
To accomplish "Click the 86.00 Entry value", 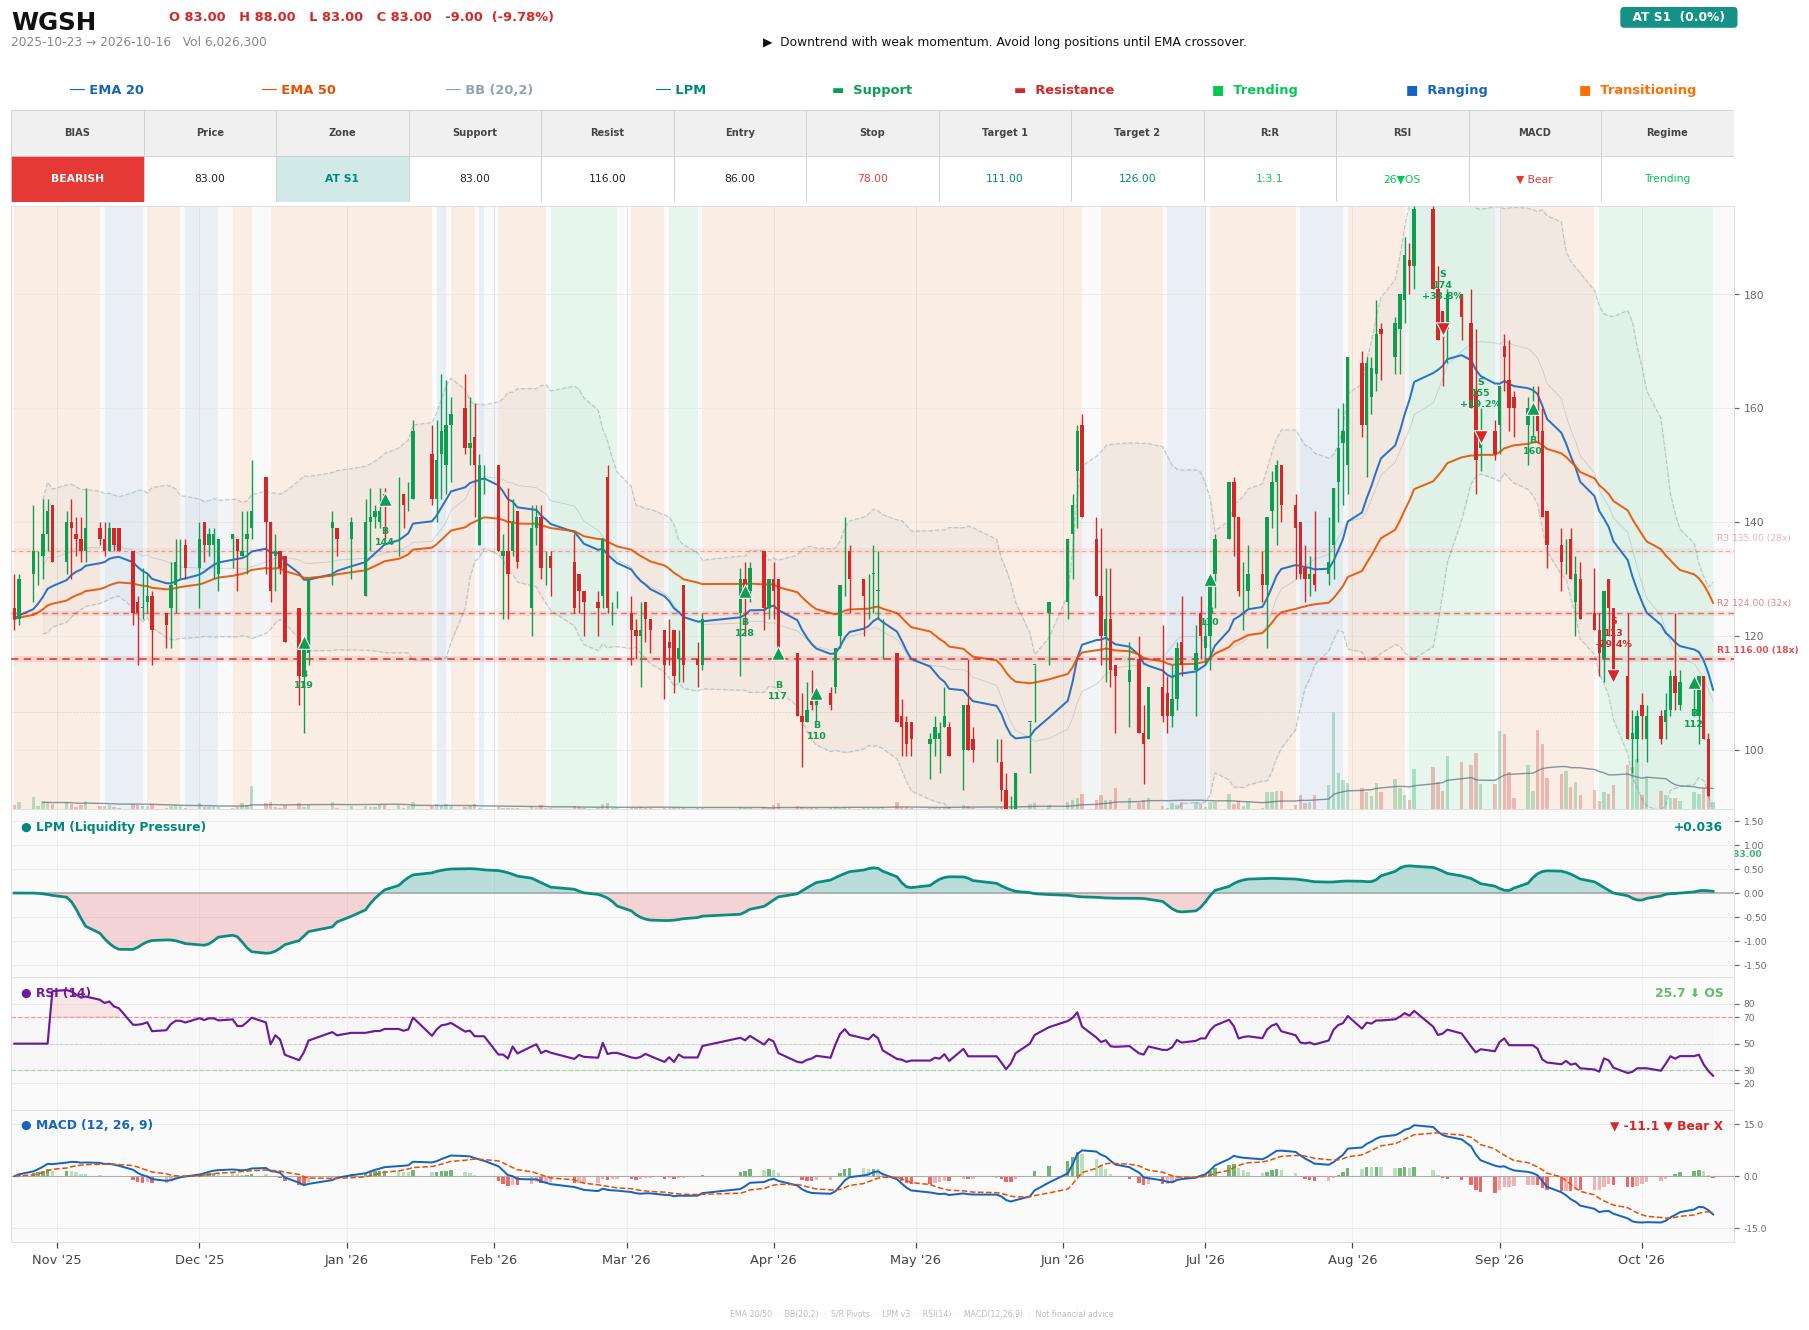I will tap(740, 179).
